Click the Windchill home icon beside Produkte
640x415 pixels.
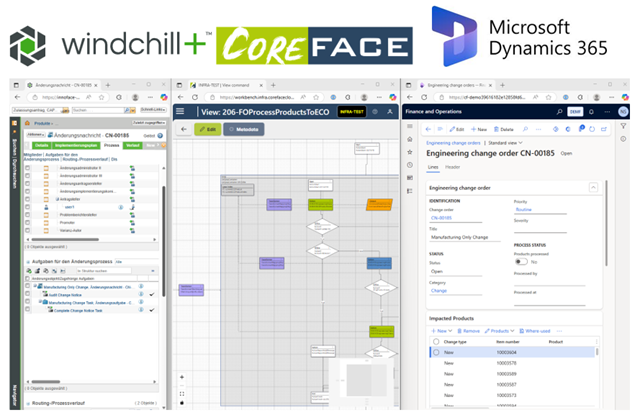[x=27, y=123]
